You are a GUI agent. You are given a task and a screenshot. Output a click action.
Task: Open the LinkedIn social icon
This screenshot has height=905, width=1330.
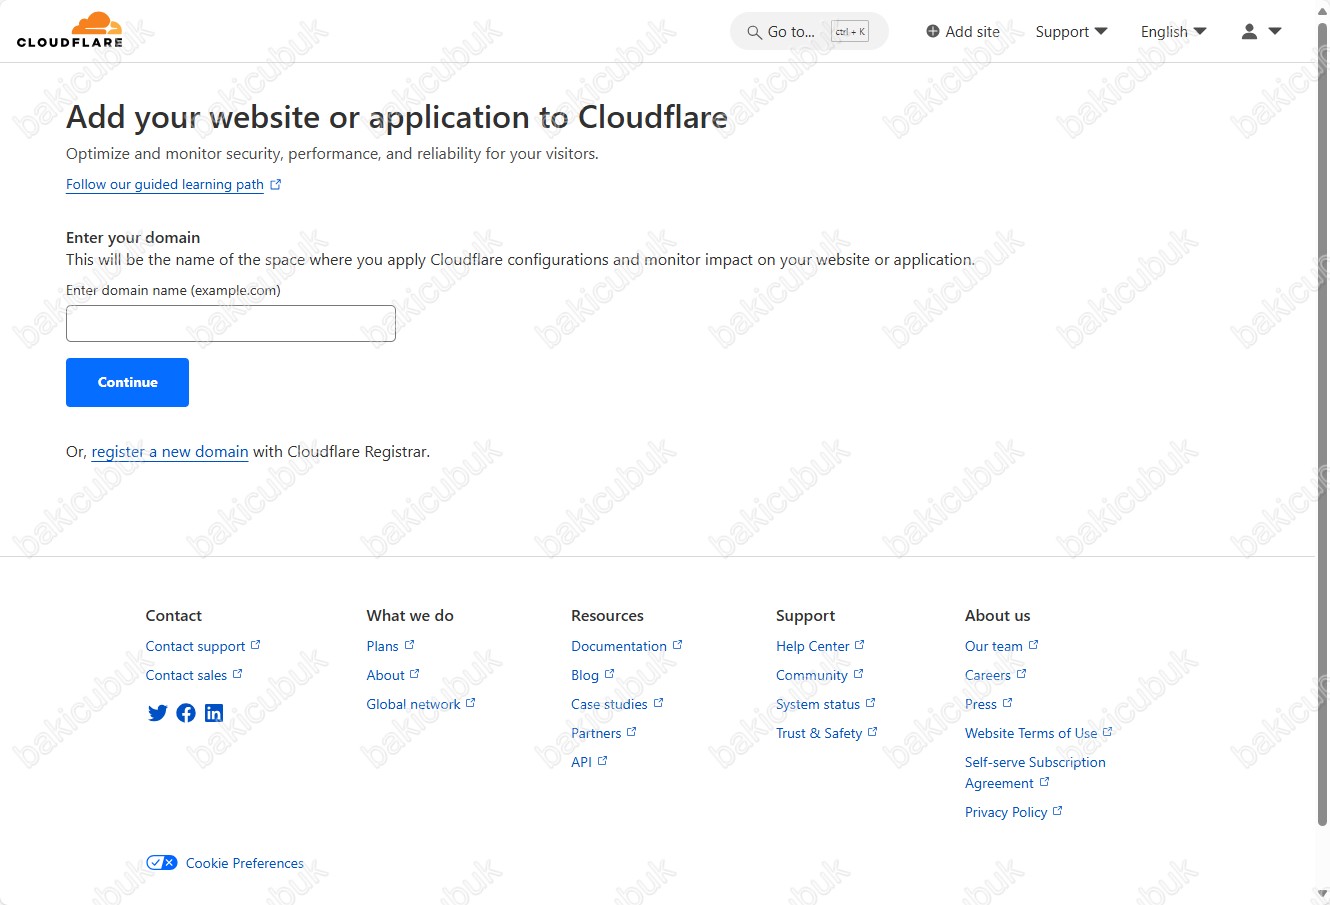(x=214, y=713)
